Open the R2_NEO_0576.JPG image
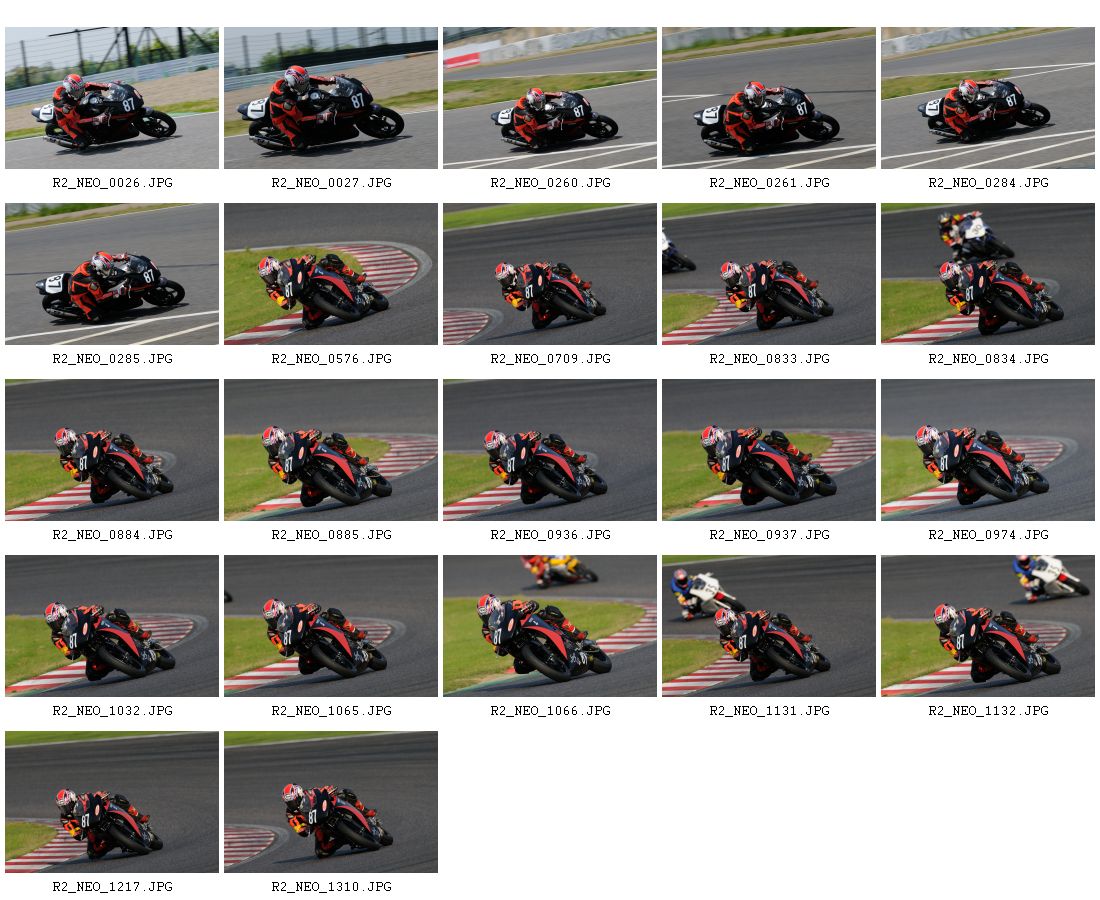 (x=330, y=274)
